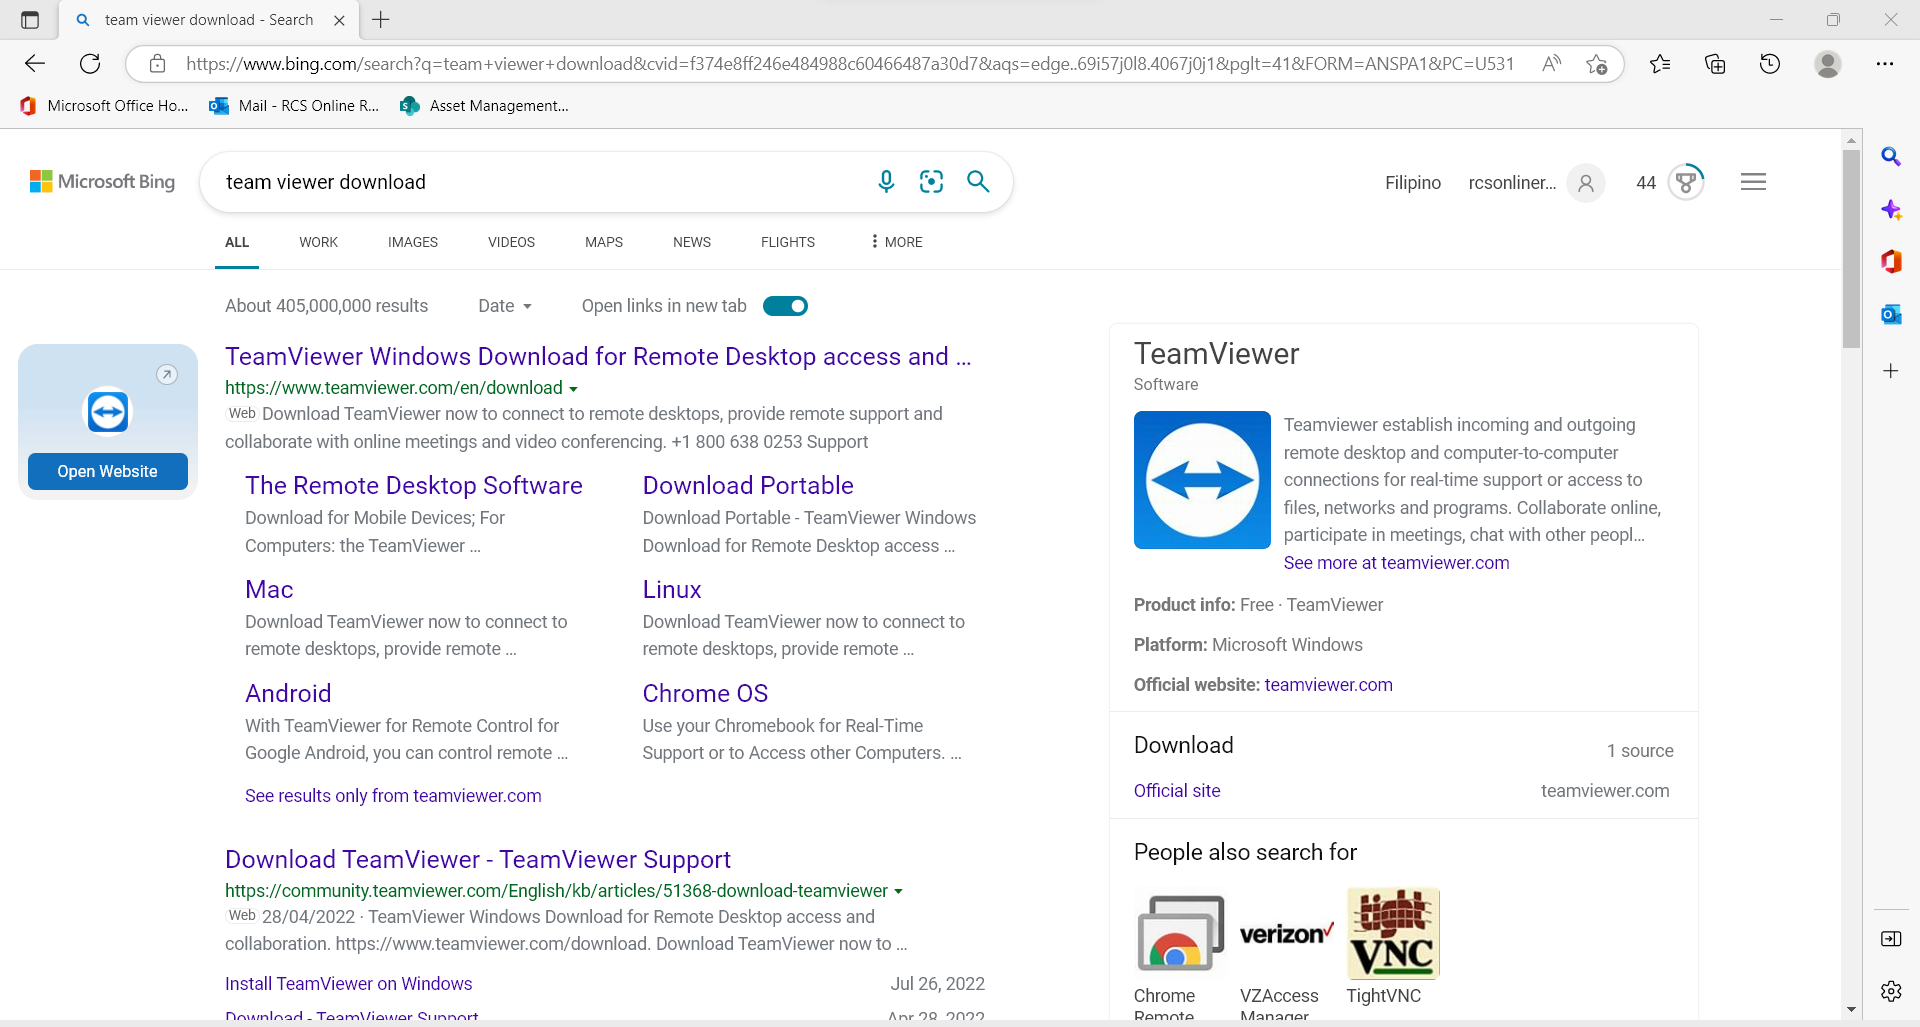Open the Android sublink

click(288, 693)
